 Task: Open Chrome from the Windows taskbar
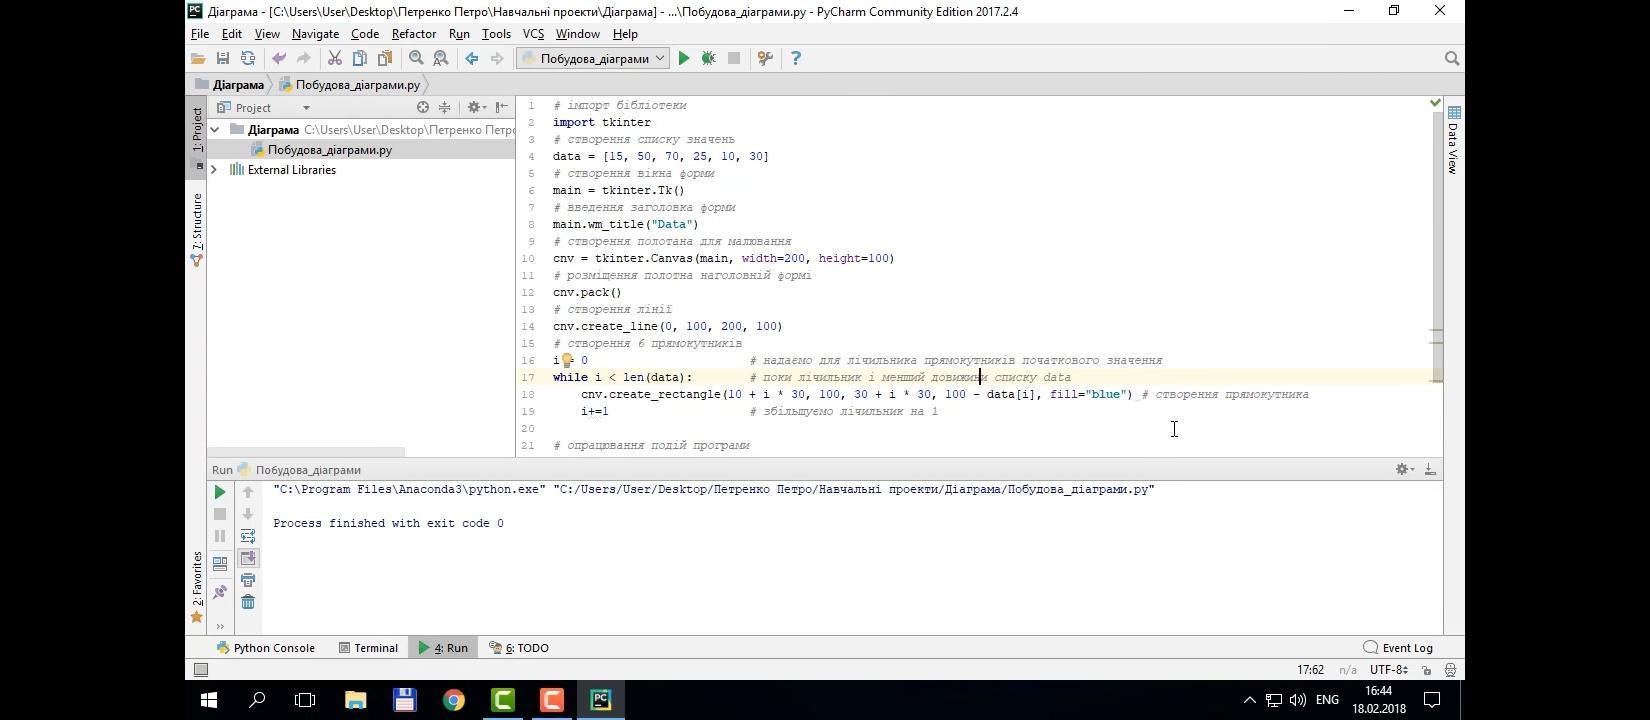click(453, 700)
